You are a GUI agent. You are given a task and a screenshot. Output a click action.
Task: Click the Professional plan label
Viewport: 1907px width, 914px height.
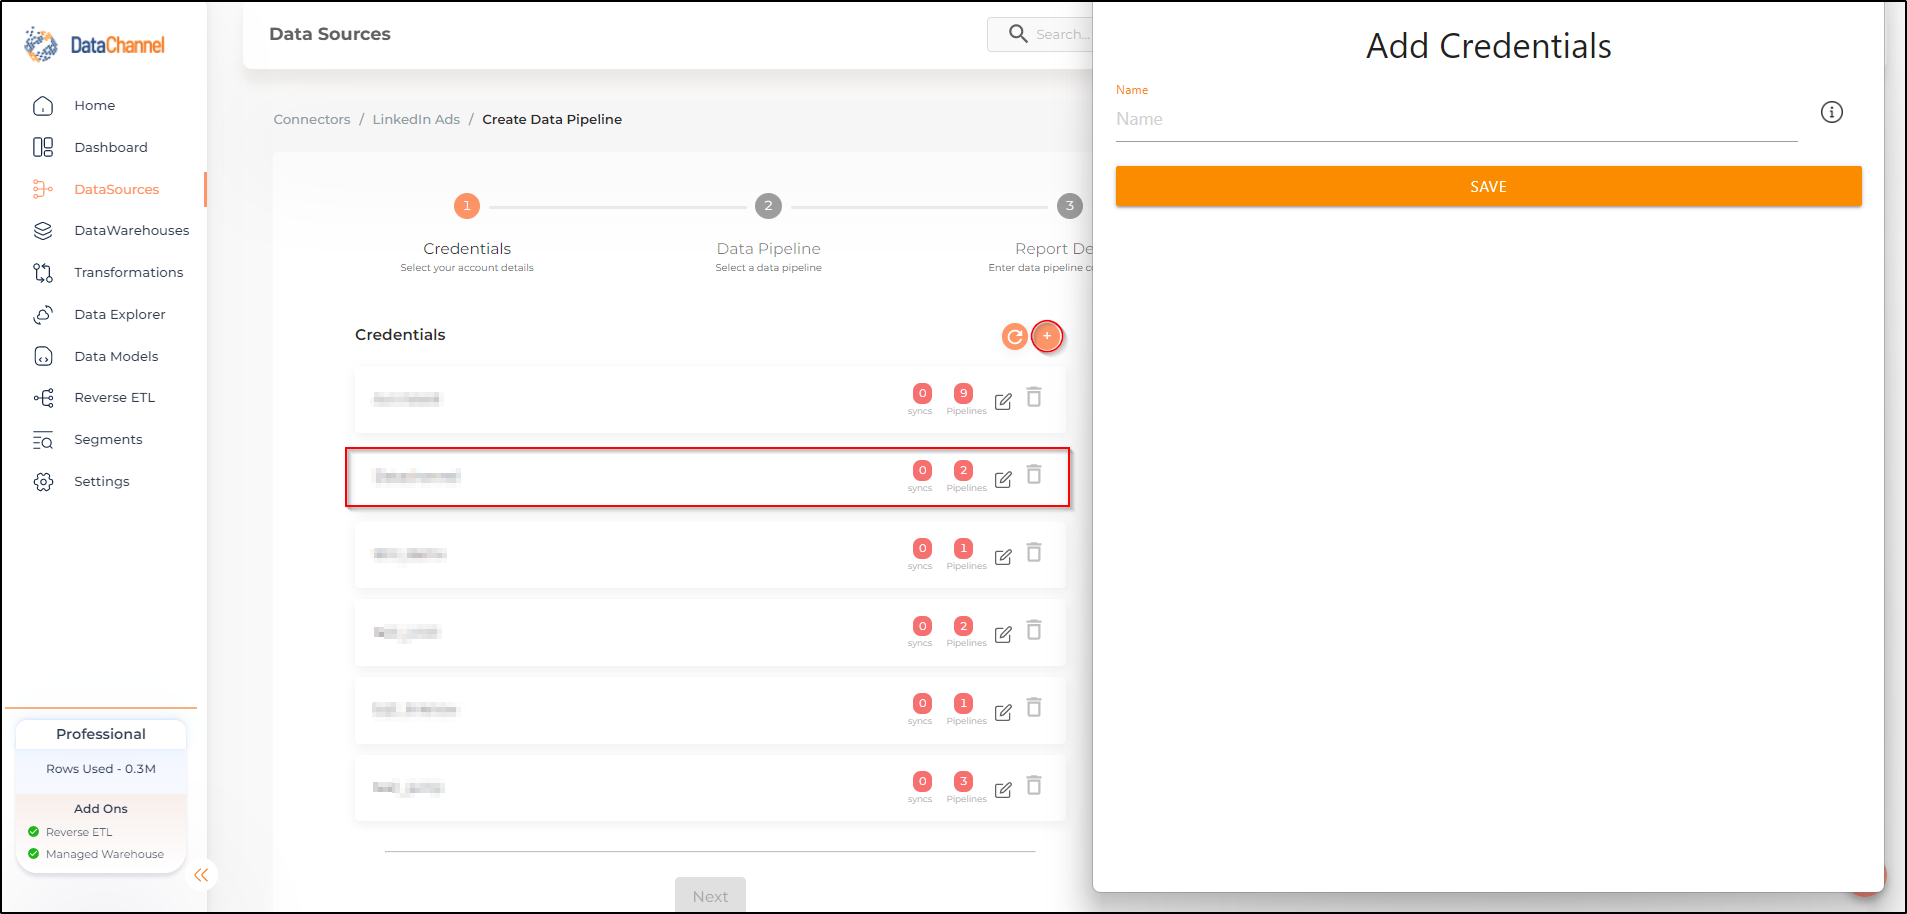101,734
